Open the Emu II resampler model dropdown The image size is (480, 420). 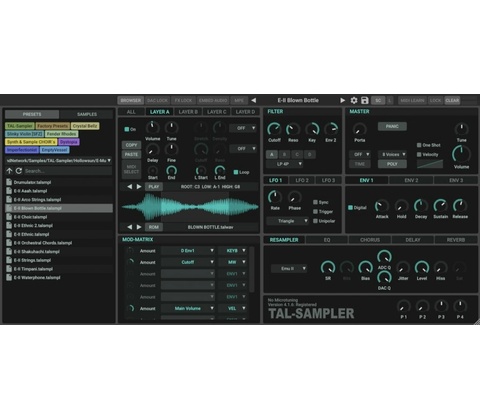tap(289, 268)
